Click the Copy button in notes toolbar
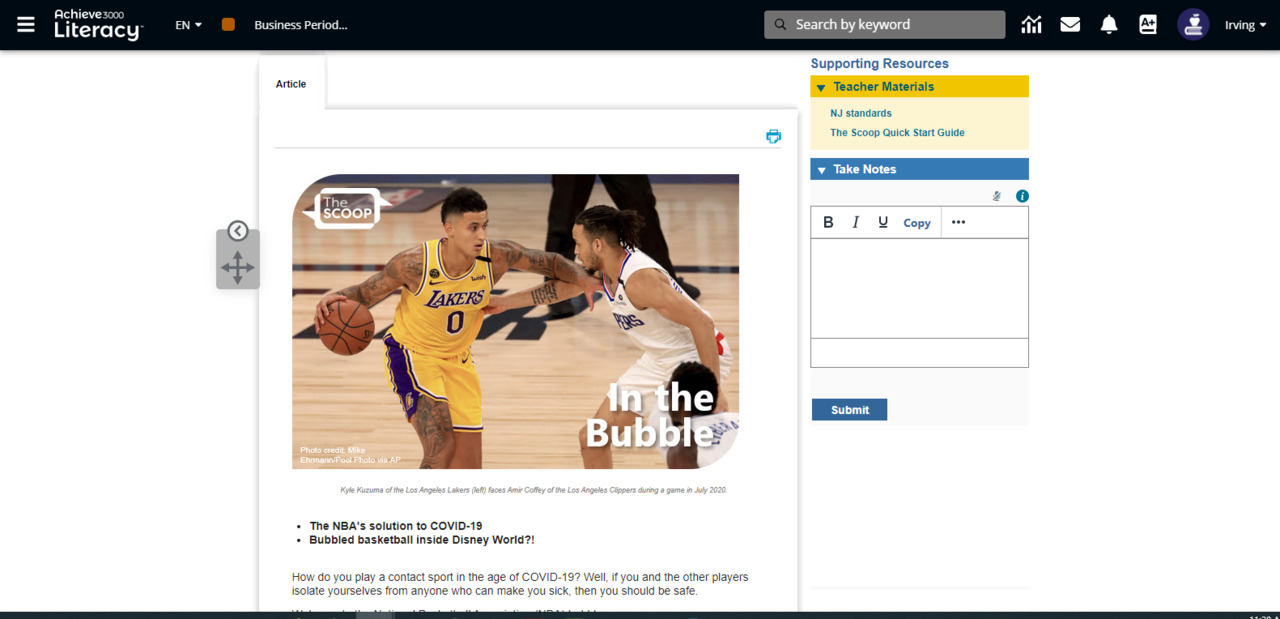This screenshot has width=1280, height=619. click(917, 223)
